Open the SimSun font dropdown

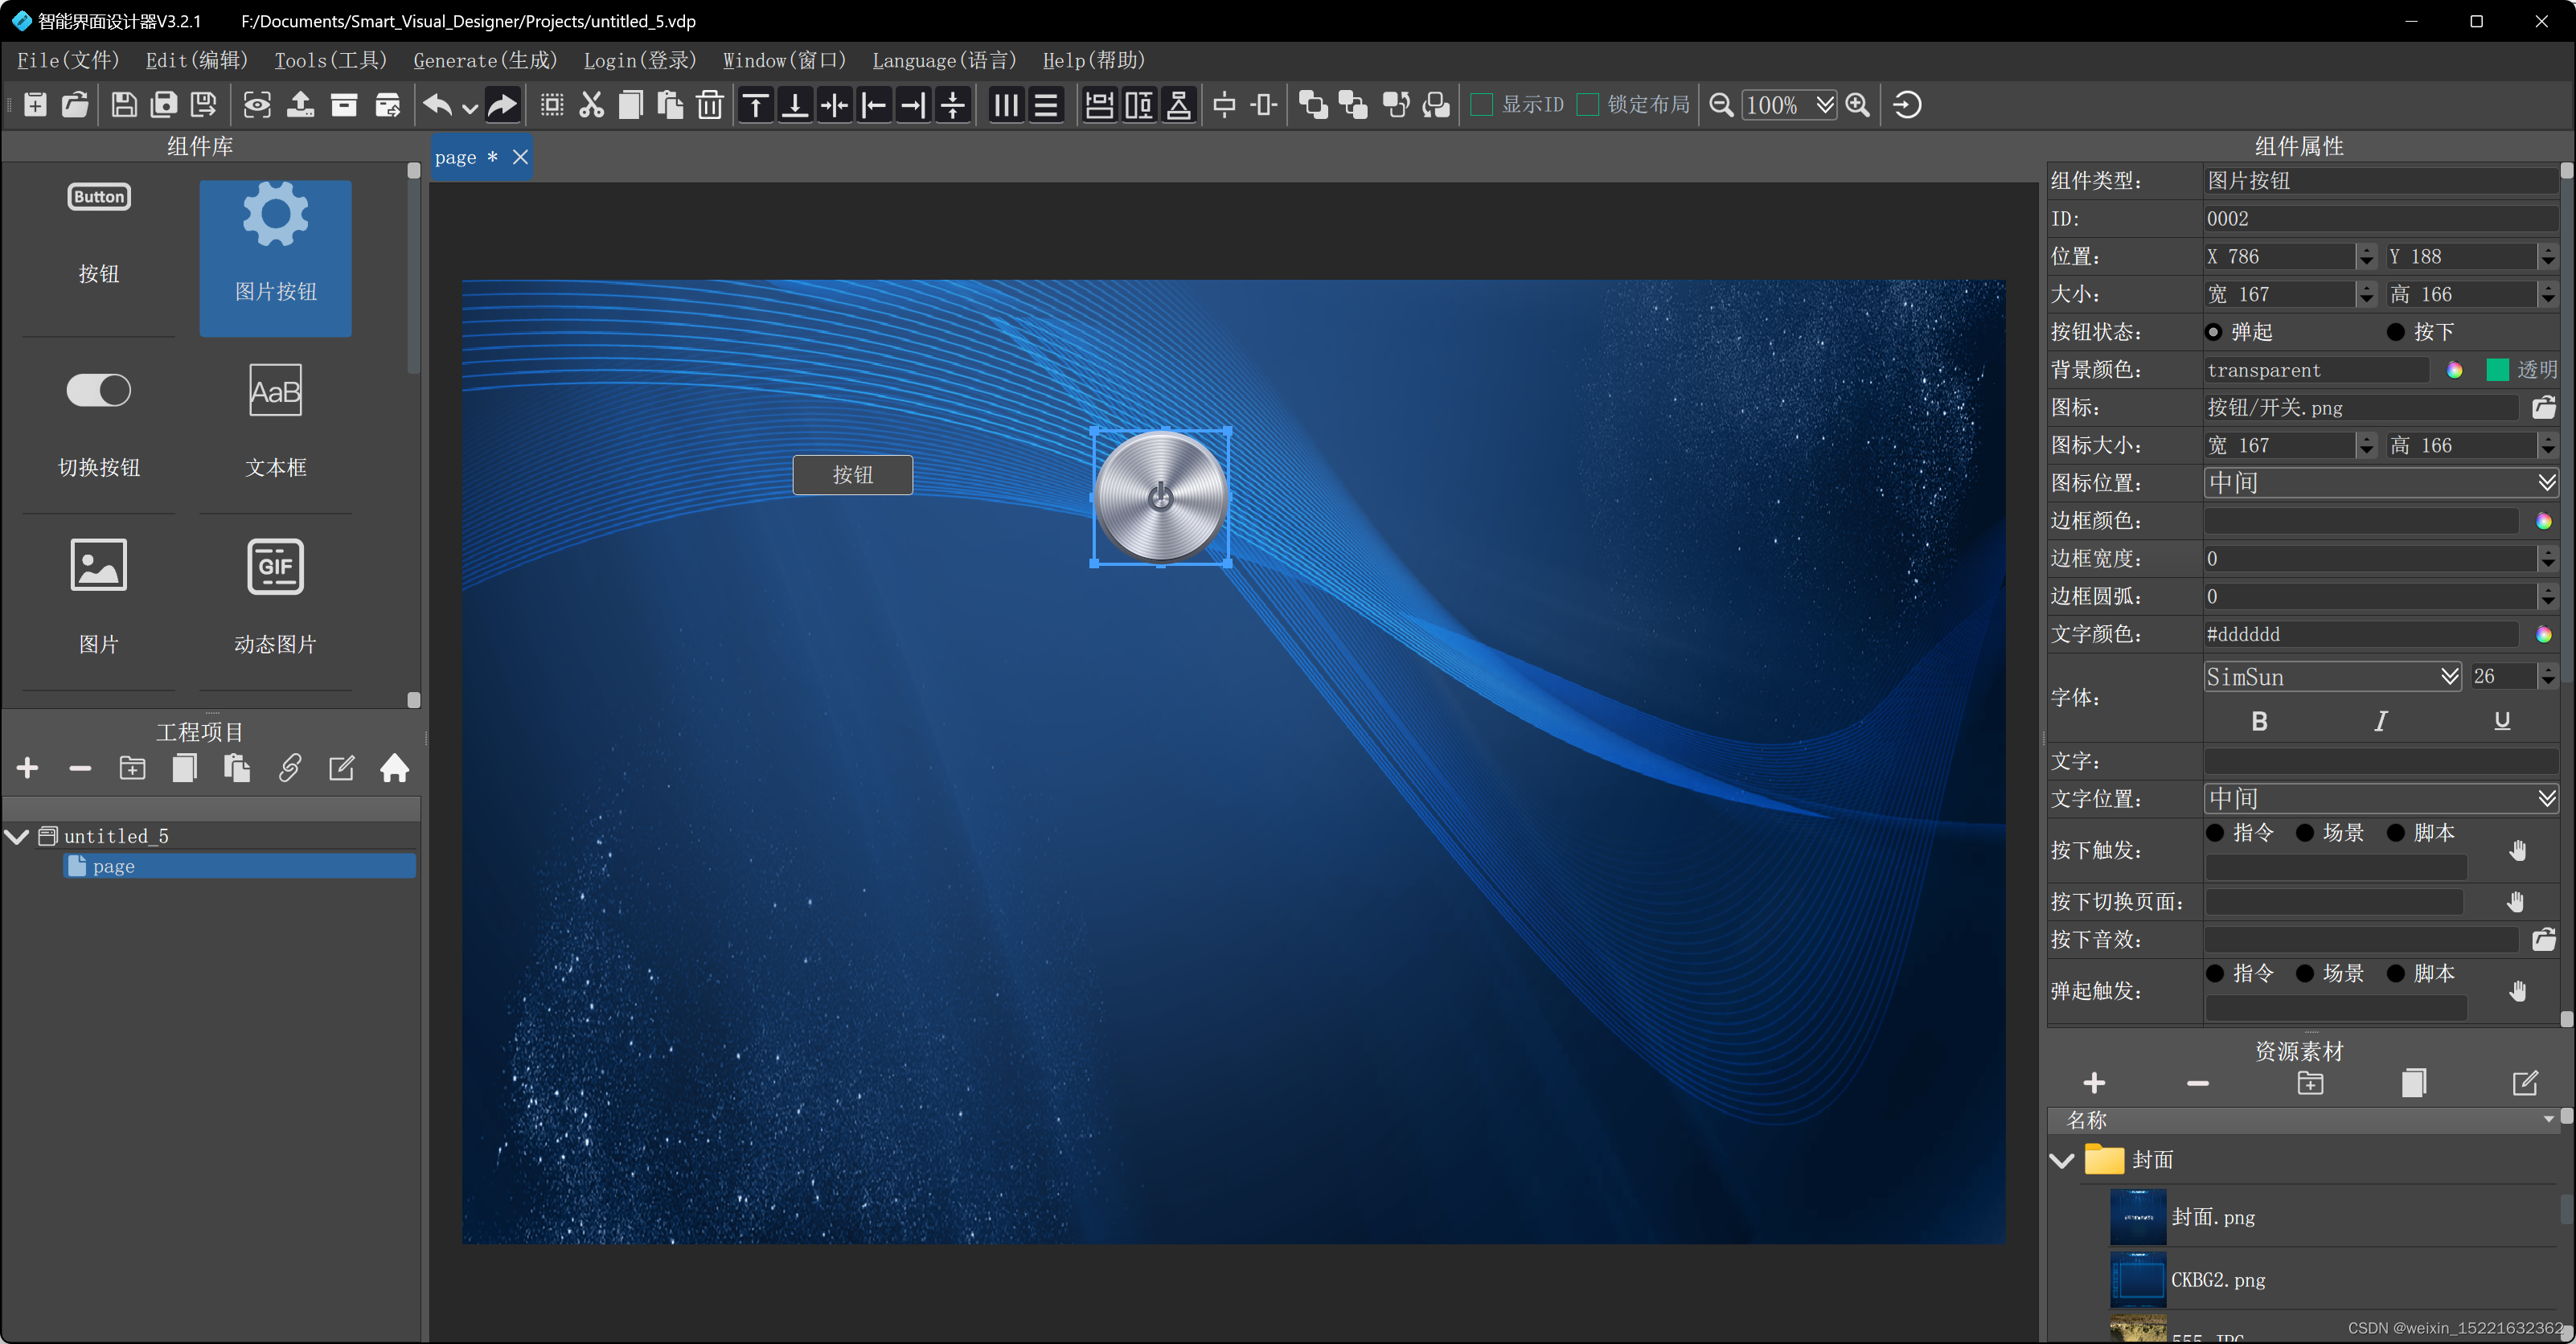pos(2331,677)
